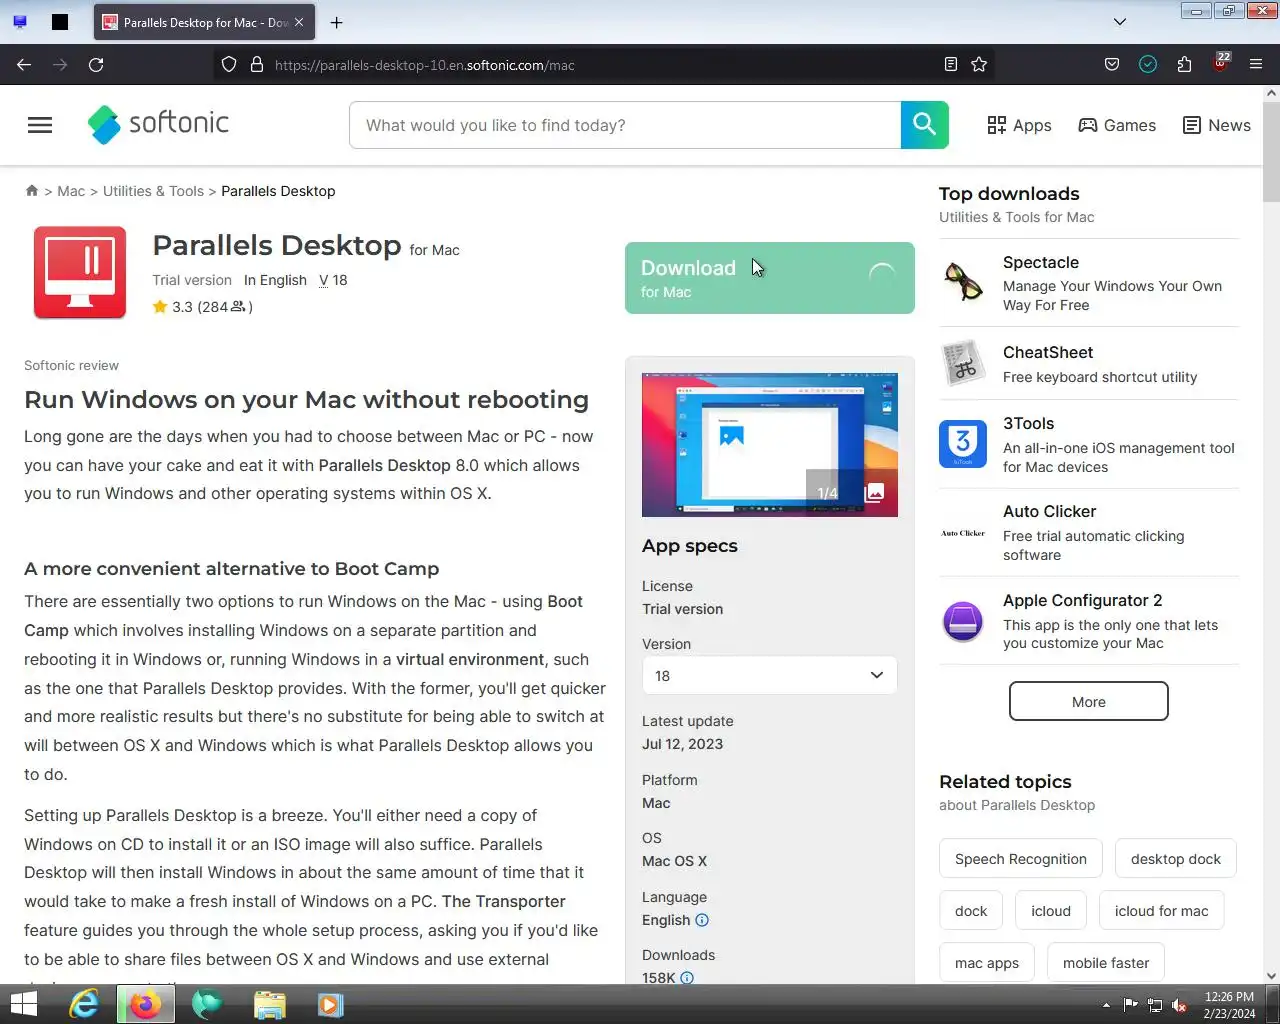Click the gallery images icon
This screenshot has height=1024, width=1280.
click(x=874, y=492)
